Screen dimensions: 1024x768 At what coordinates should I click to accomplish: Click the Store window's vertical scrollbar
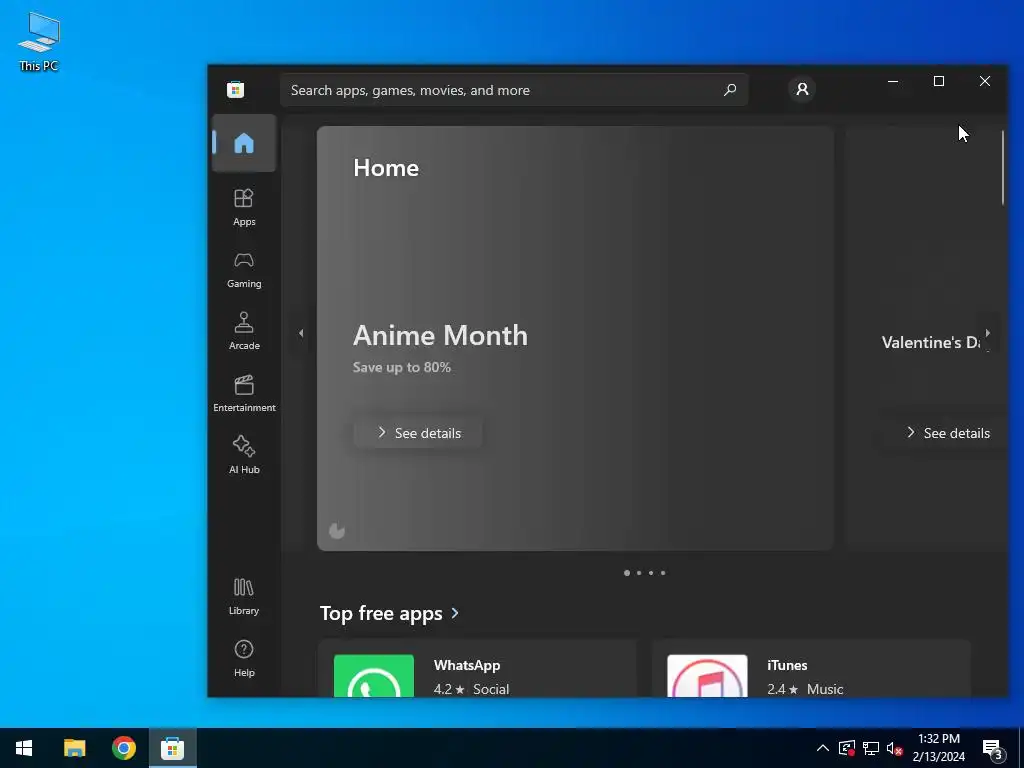point(1003,168)
